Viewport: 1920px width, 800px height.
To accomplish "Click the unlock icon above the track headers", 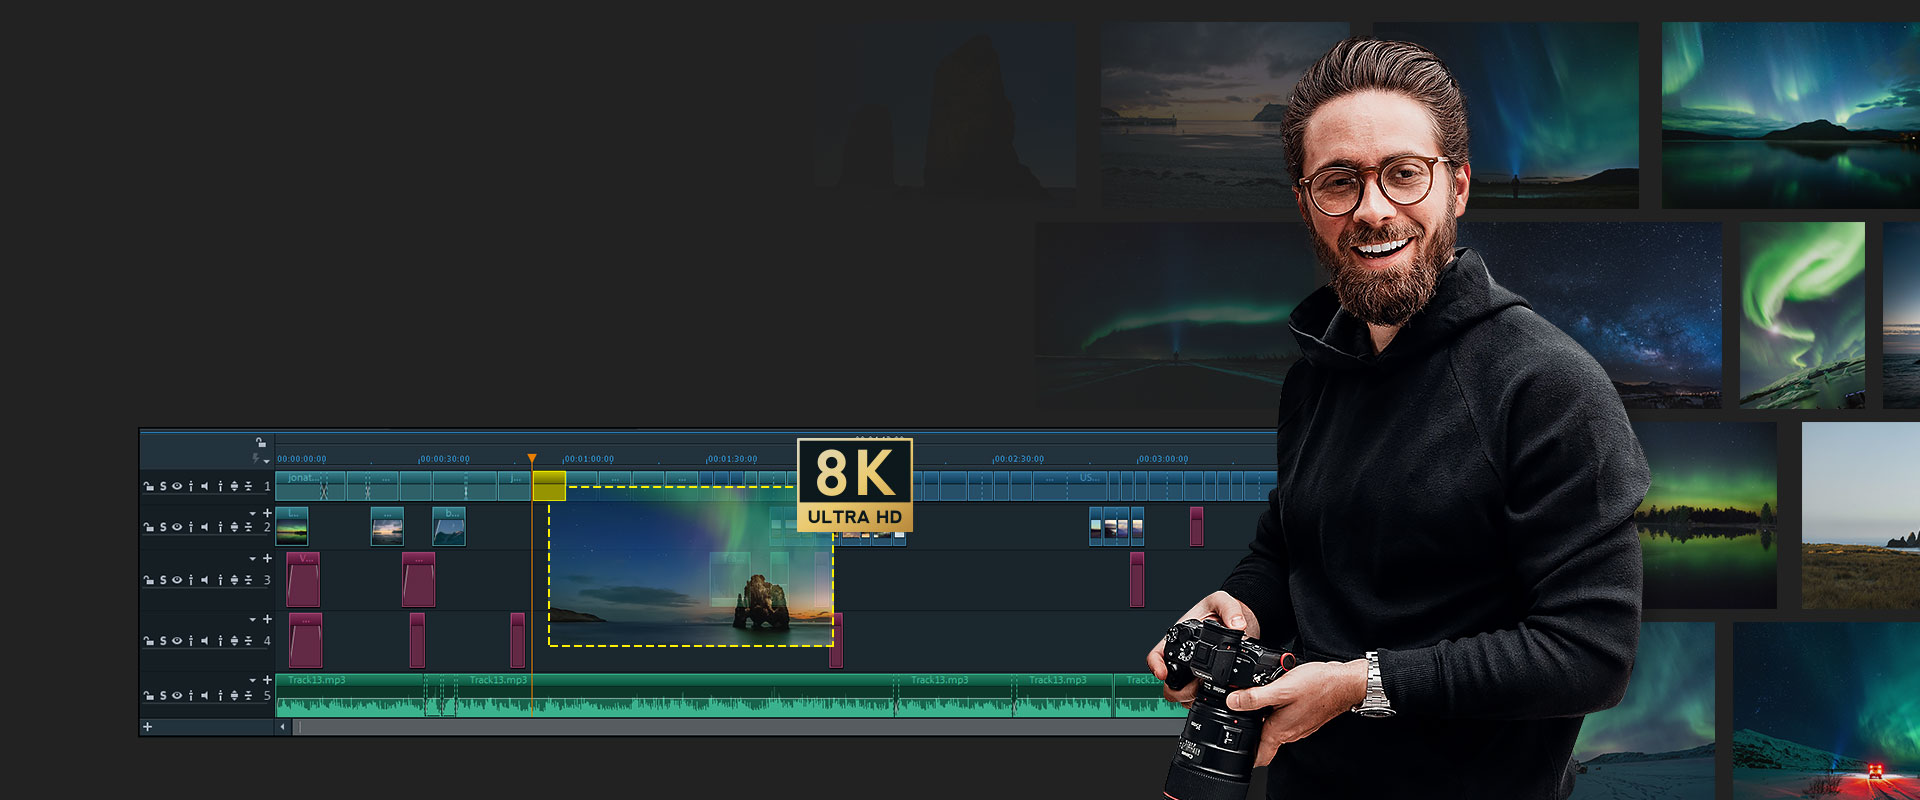I will point(261,443).
